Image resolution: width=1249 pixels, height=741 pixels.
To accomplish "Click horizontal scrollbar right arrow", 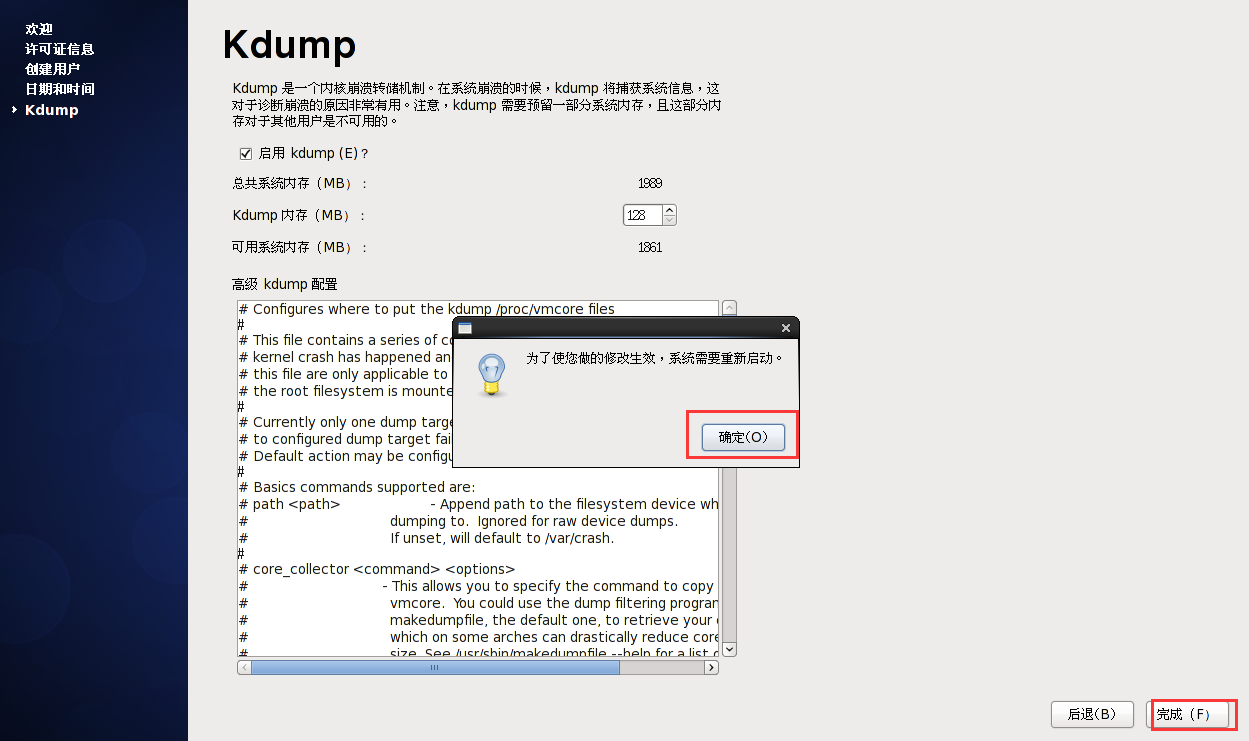I will (x=711, y=667).
